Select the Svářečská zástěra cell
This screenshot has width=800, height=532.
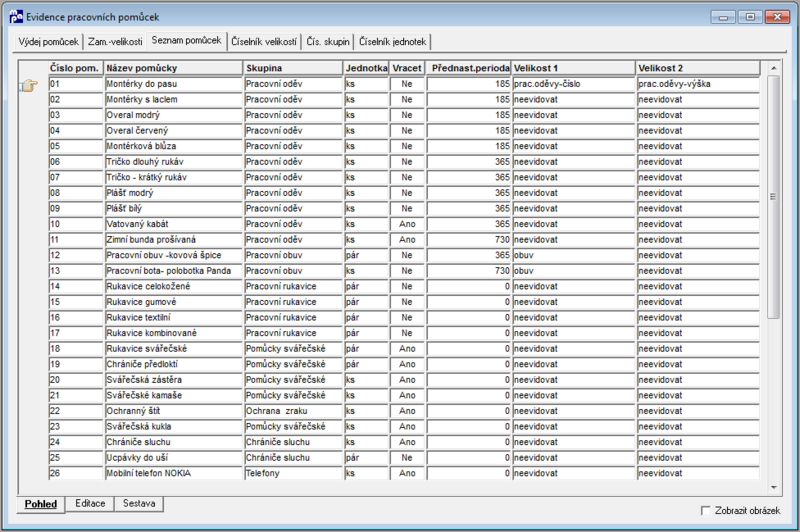pyautogui.click(x=173, y=379)
